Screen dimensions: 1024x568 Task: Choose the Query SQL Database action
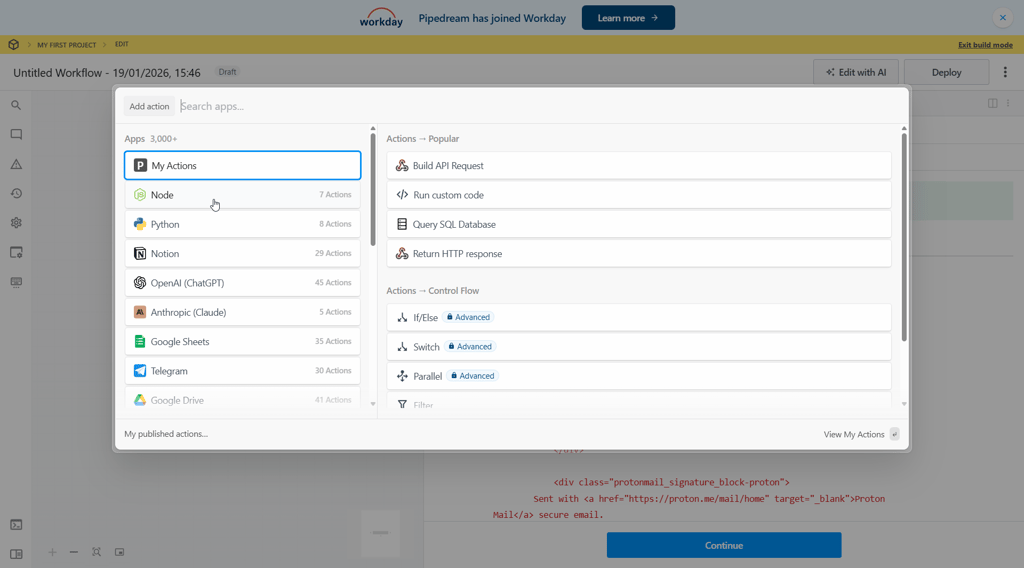point(639,224)
